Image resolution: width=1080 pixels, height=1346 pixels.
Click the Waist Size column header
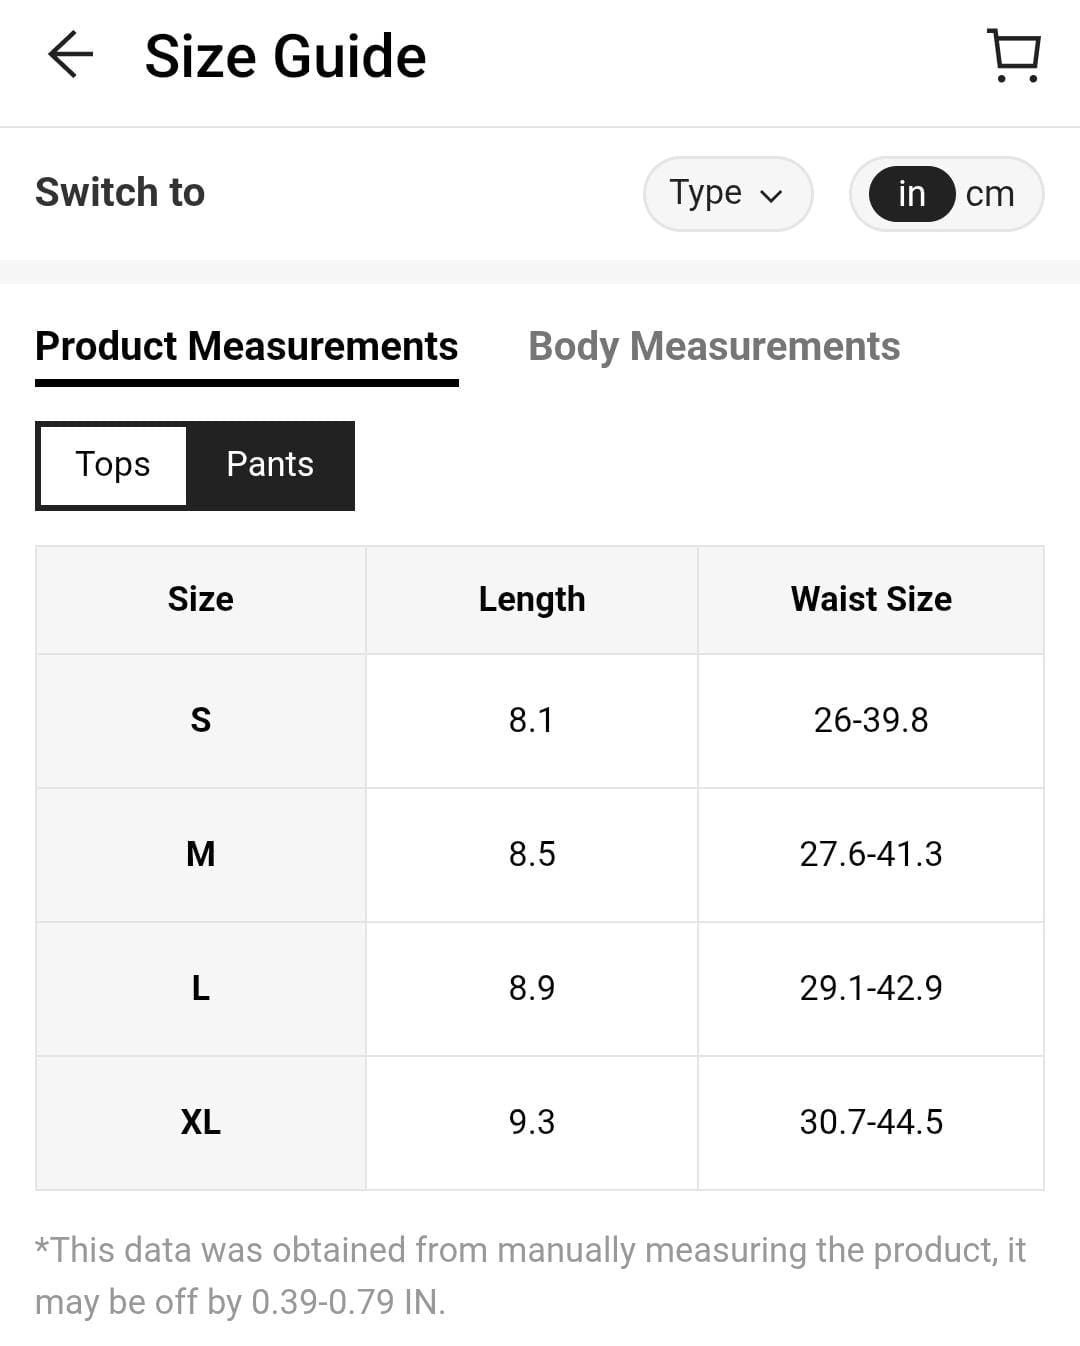point(871,599)
